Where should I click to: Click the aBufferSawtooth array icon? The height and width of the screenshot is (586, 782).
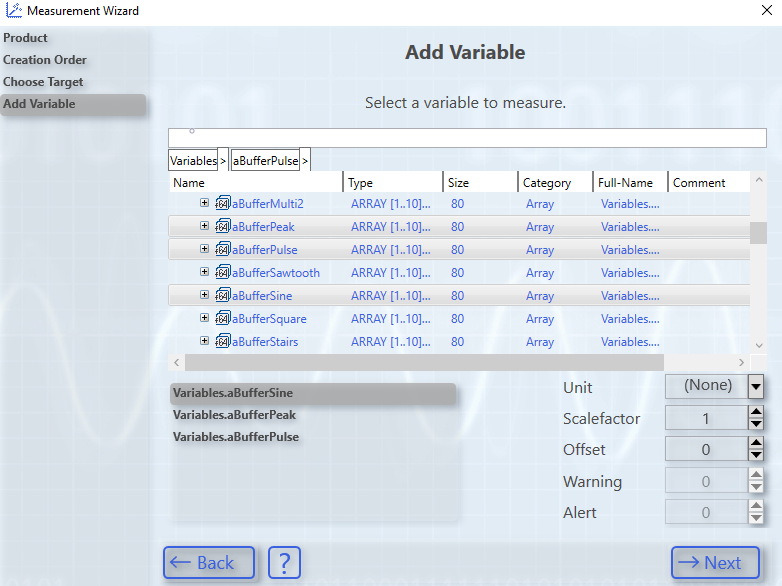coord(222,272)
